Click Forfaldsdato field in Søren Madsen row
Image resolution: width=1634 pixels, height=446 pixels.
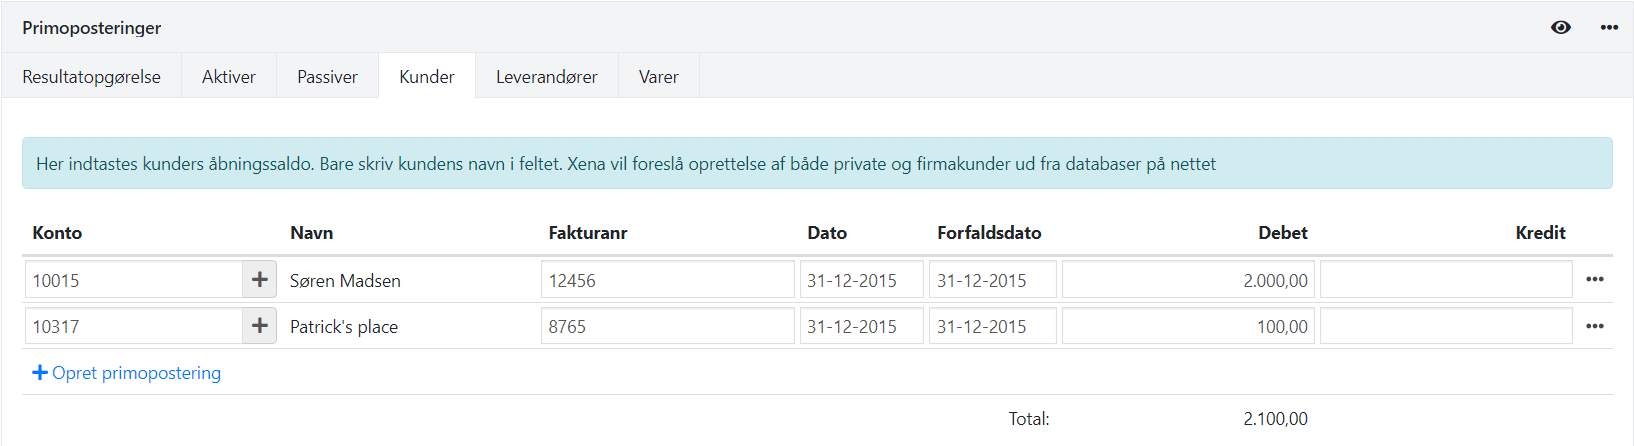(x=992, y=280)
